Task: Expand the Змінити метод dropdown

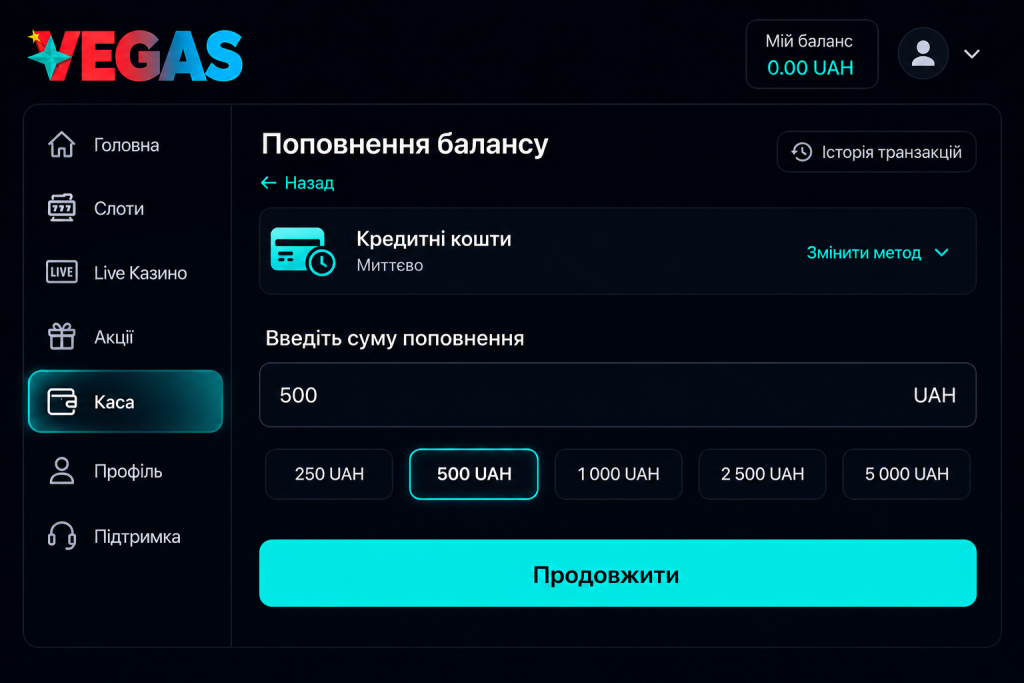Action: [x=877, y=253]
